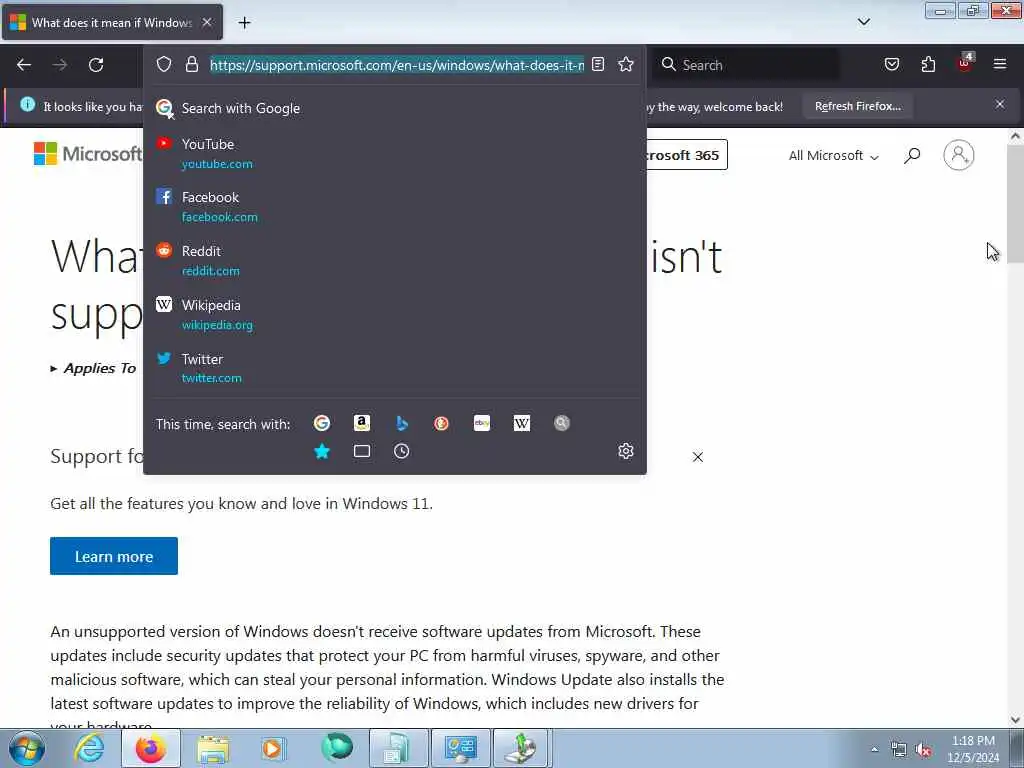Image resolution: width=1024 pixels, height=768 pixels.
Task: Bookmark this page with the star
Action: [x=626, y=64]
